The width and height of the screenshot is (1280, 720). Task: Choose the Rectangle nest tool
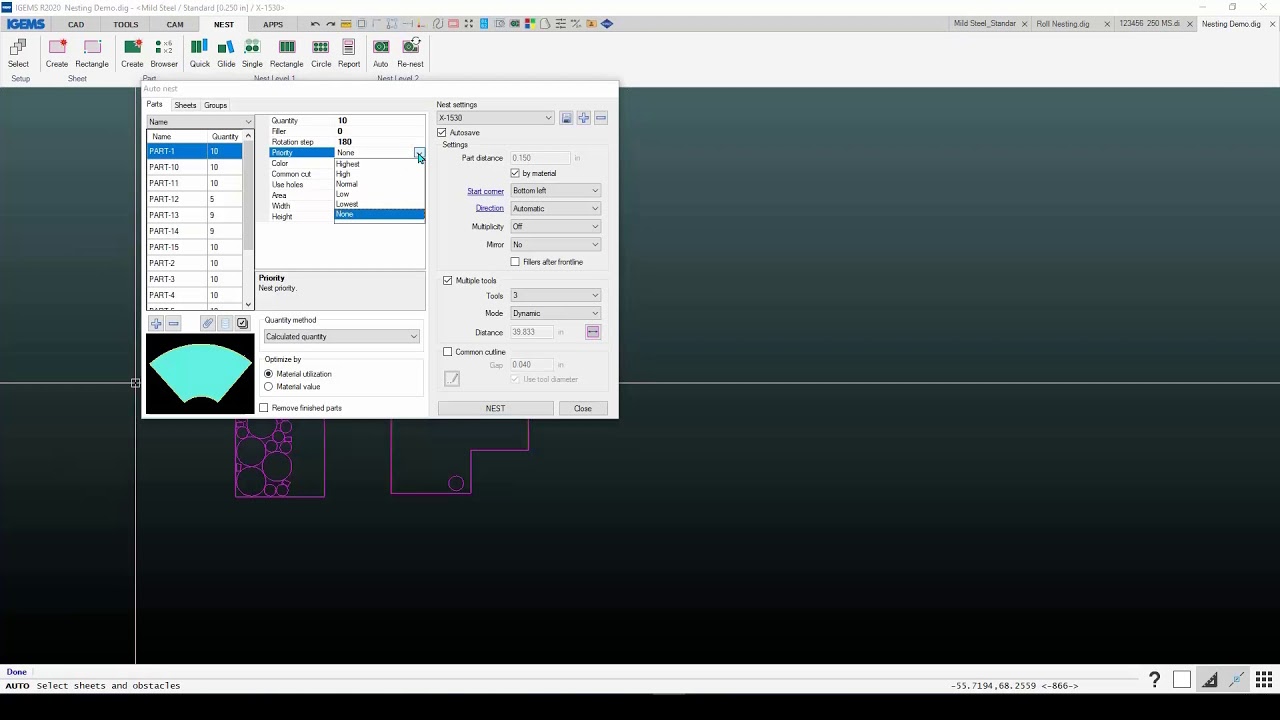286,53
